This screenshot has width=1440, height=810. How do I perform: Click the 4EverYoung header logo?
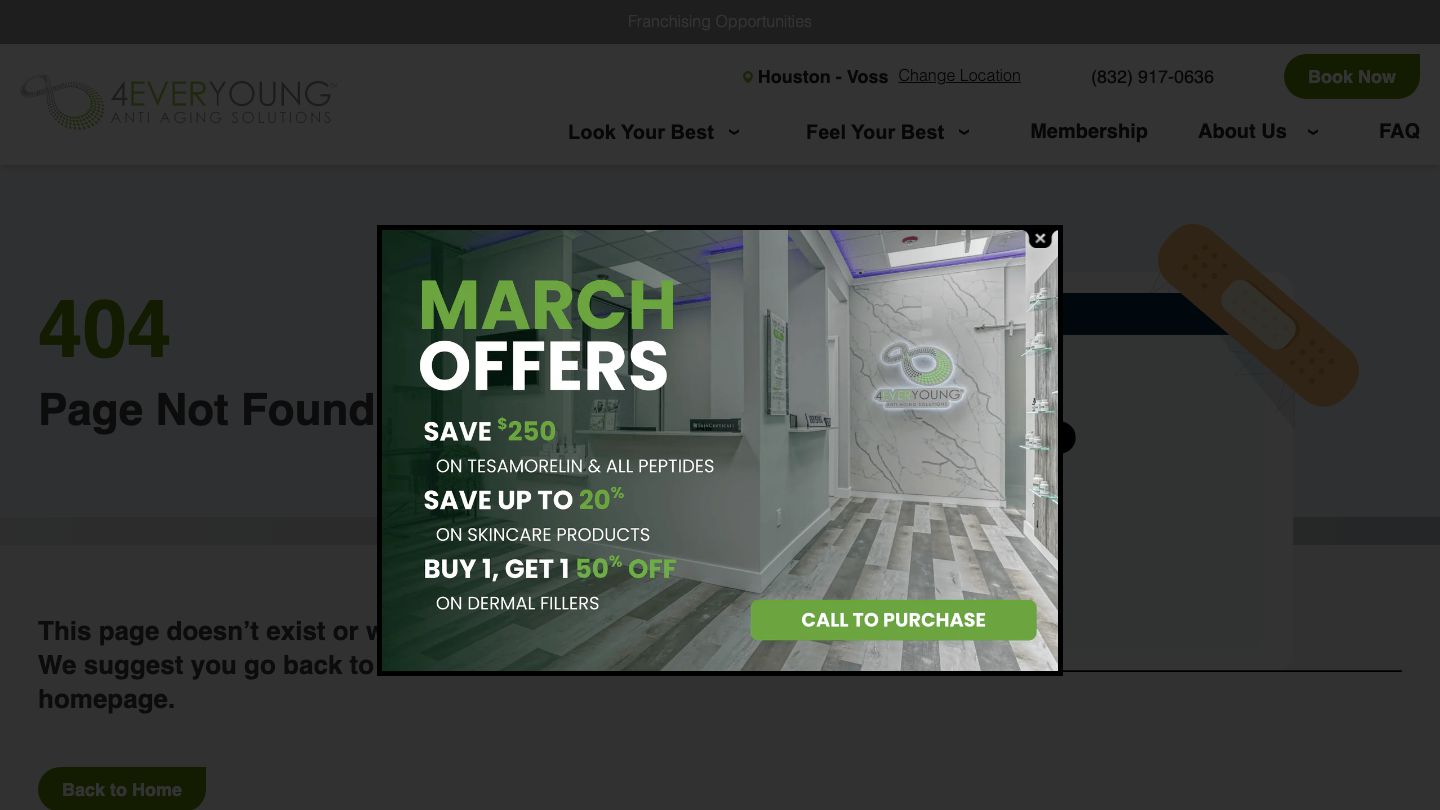click(x=178, y=102)
